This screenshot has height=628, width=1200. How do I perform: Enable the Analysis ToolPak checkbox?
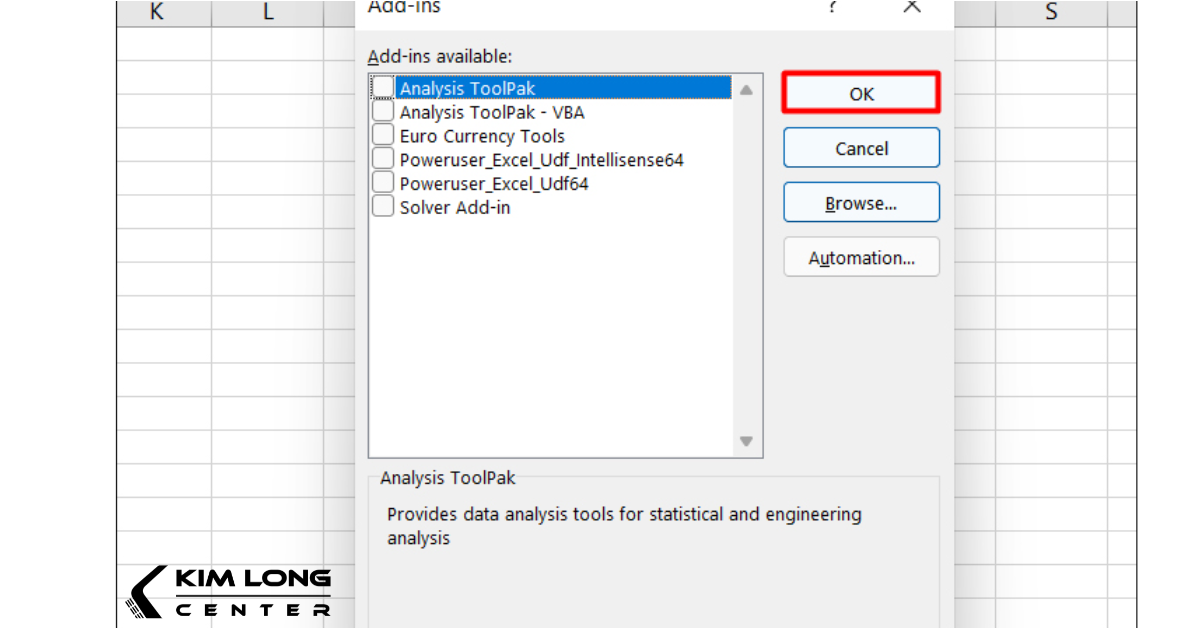[383, 88]
